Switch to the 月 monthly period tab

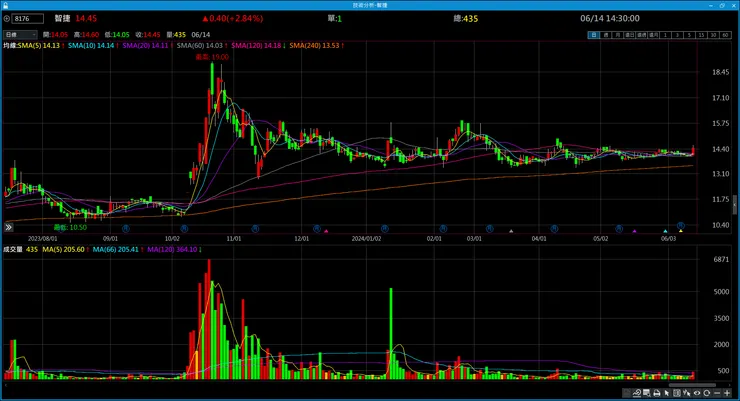pos(617,35)
